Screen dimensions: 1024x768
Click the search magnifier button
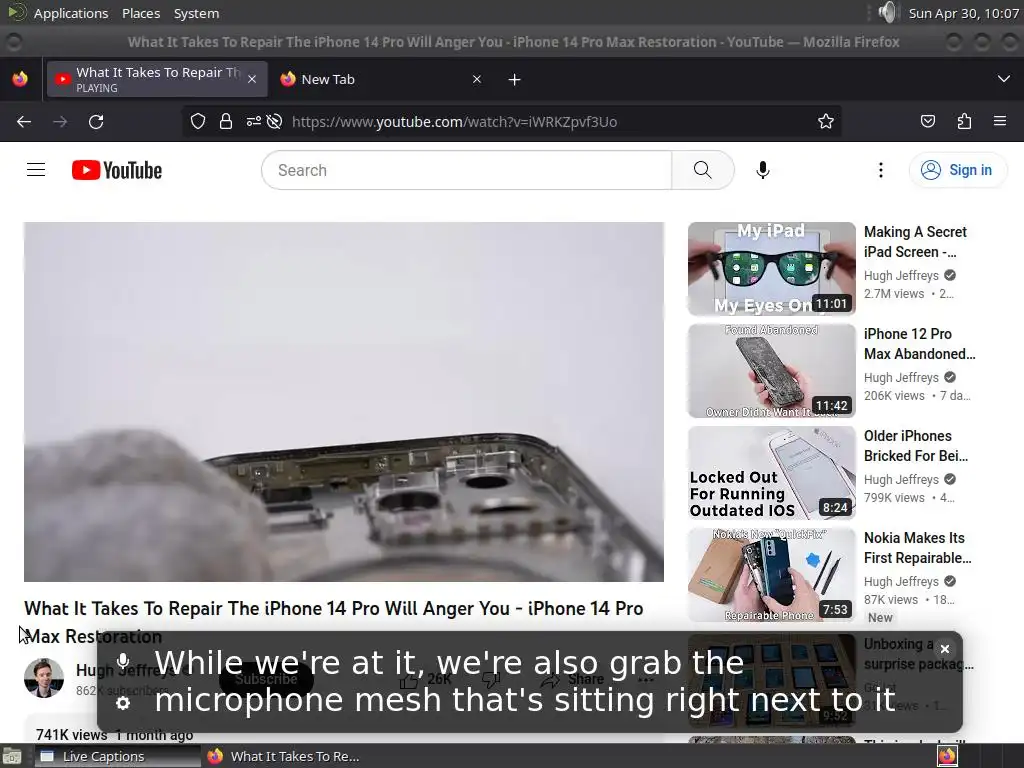(x=703, y=170)
